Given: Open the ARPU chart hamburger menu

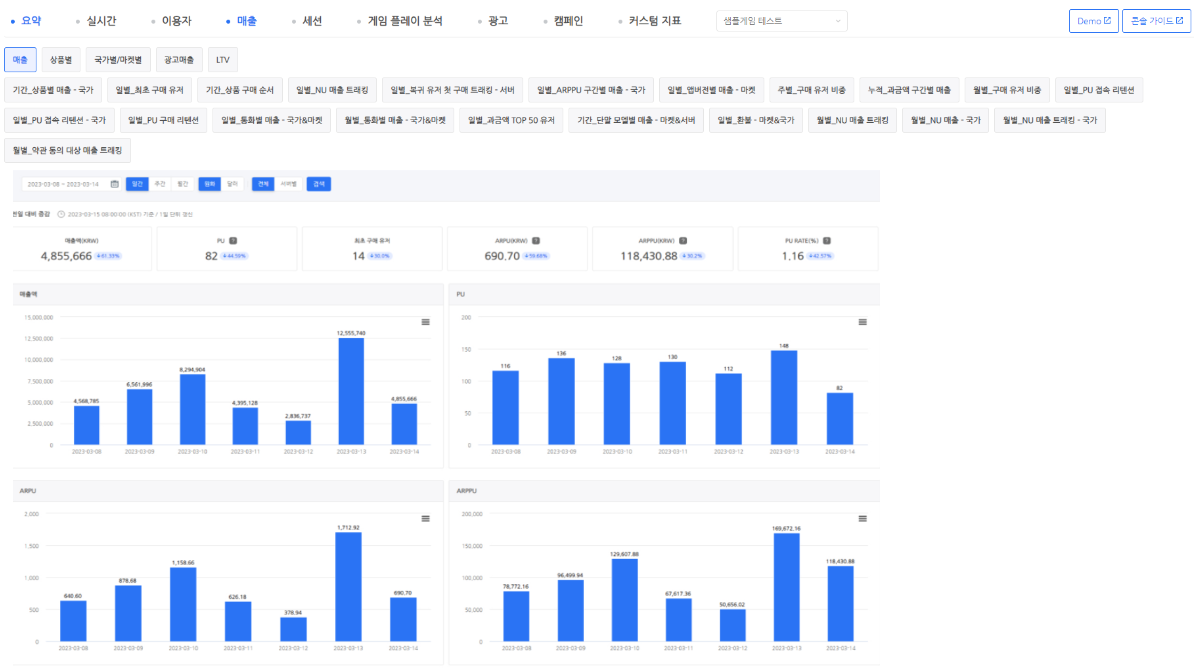Looking at the screenshot, I should (x=426, y=518).
